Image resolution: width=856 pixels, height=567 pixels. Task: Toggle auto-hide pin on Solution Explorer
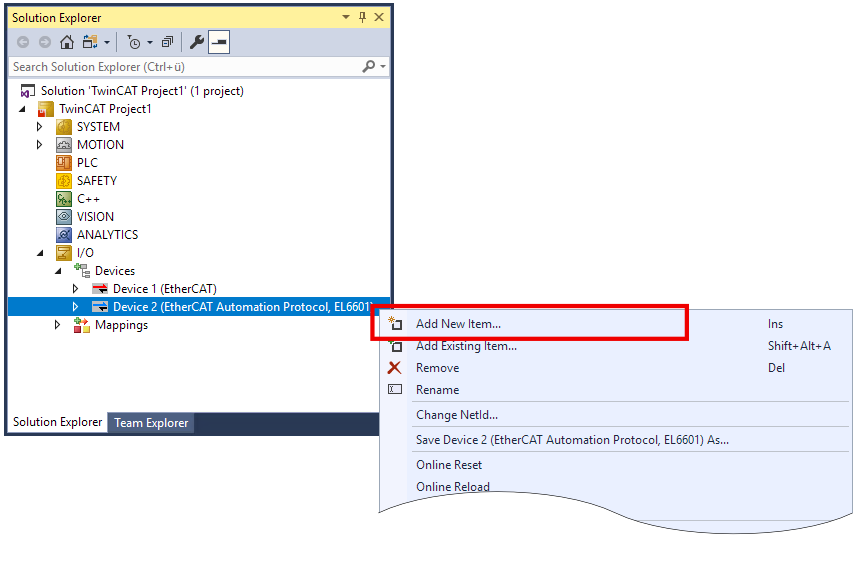click(x=362, y=17)
